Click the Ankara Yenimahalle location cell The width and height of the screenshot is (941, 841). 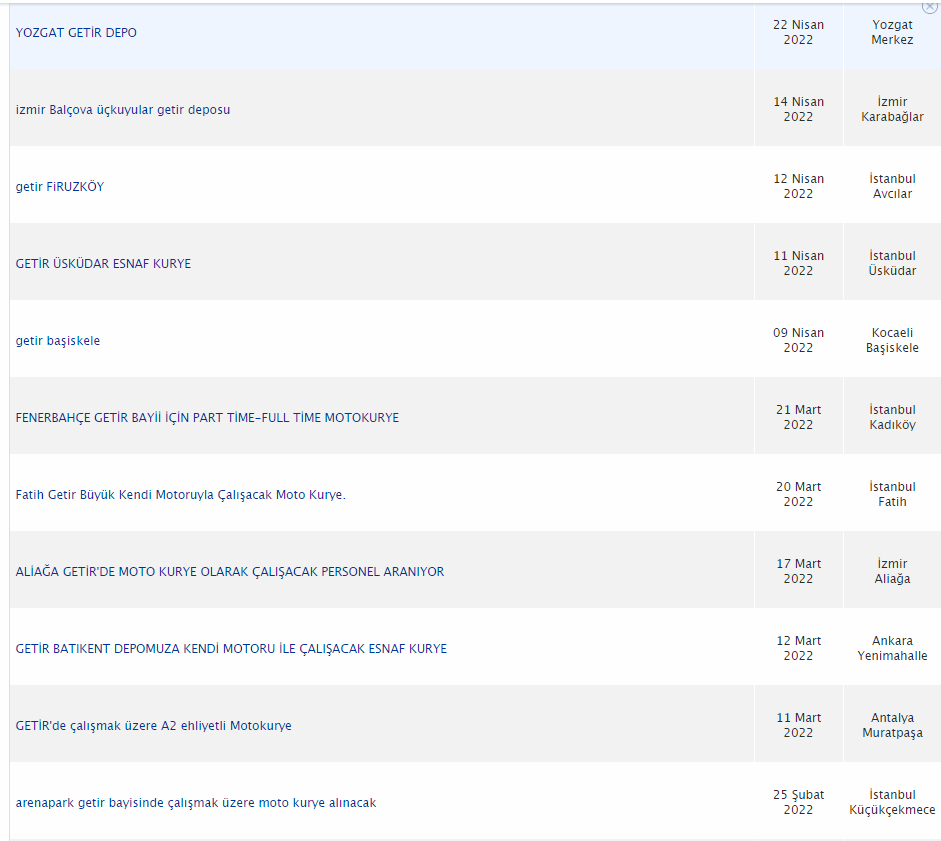pyautogui.click(x=892, y=648)
